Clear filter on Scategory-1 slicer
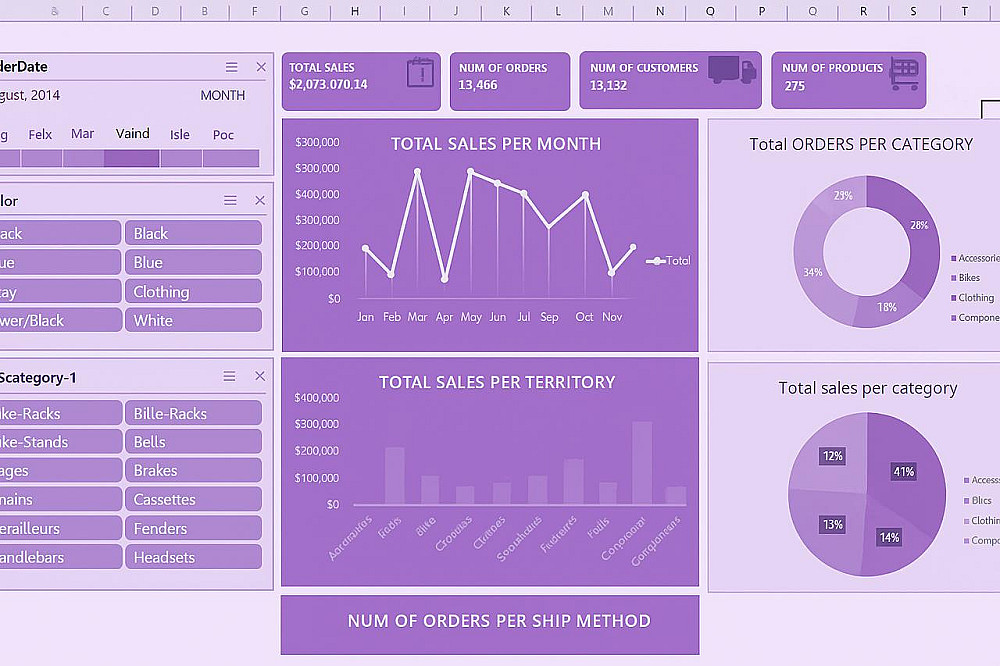This screenshot has width=1000, height=666. (260, 376)
